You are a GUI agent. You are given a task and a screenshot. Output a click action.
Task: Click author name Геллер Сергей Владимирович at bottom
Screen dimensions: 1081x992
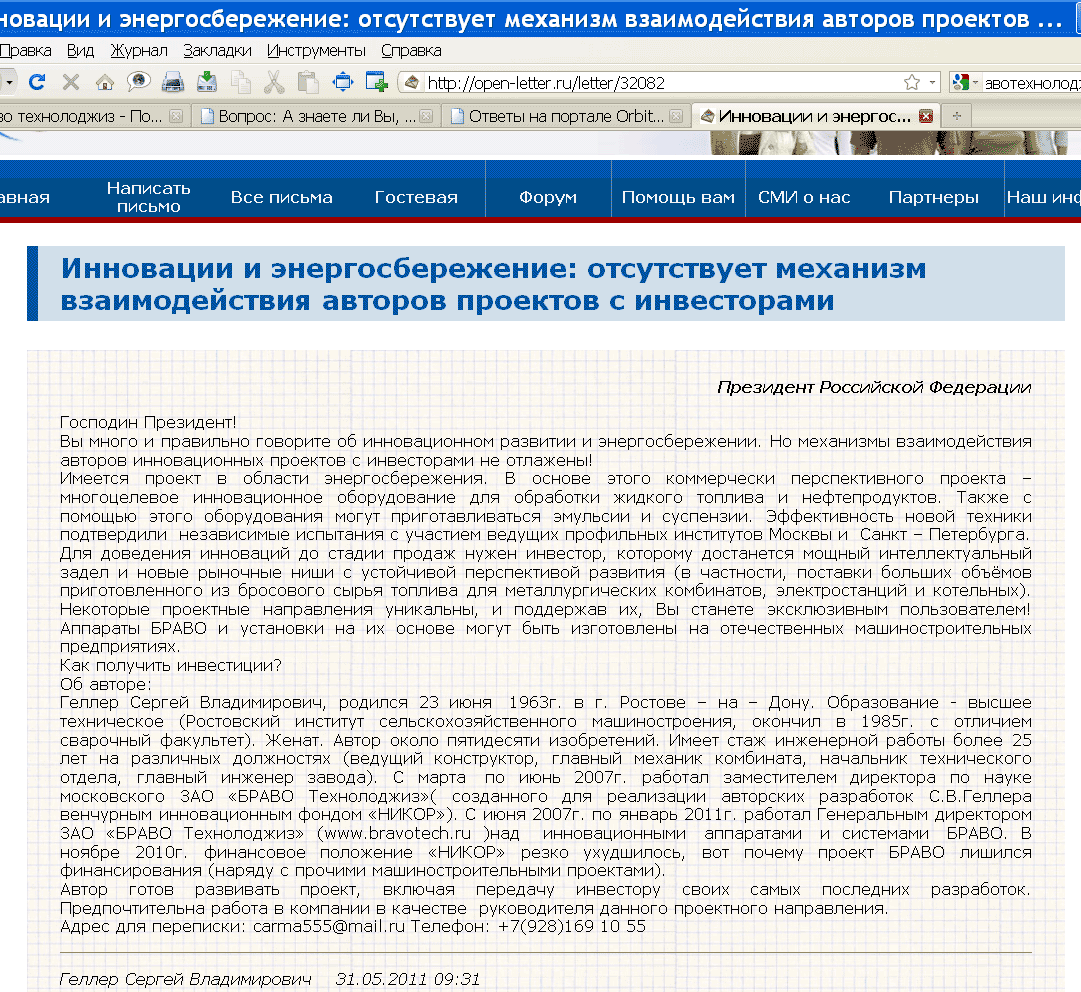coord(185,979)
